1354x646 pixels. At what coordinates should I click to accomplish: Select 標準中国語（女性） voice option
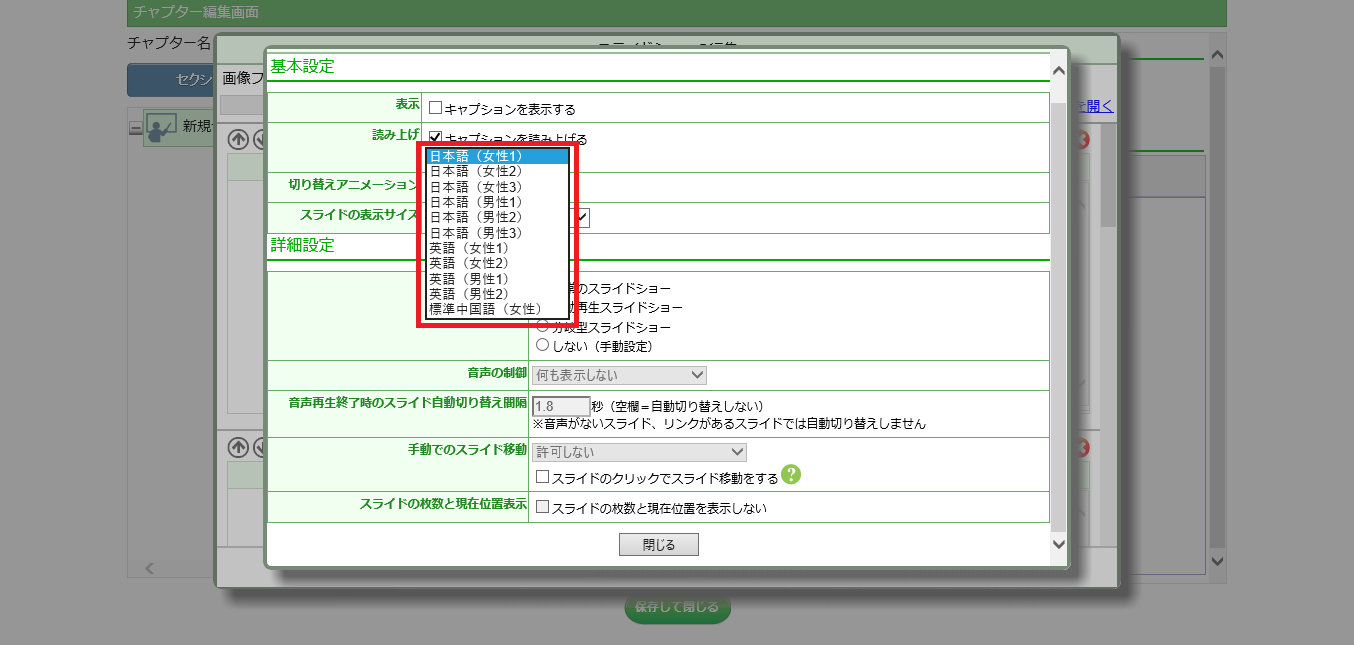[x=485, y=309]
